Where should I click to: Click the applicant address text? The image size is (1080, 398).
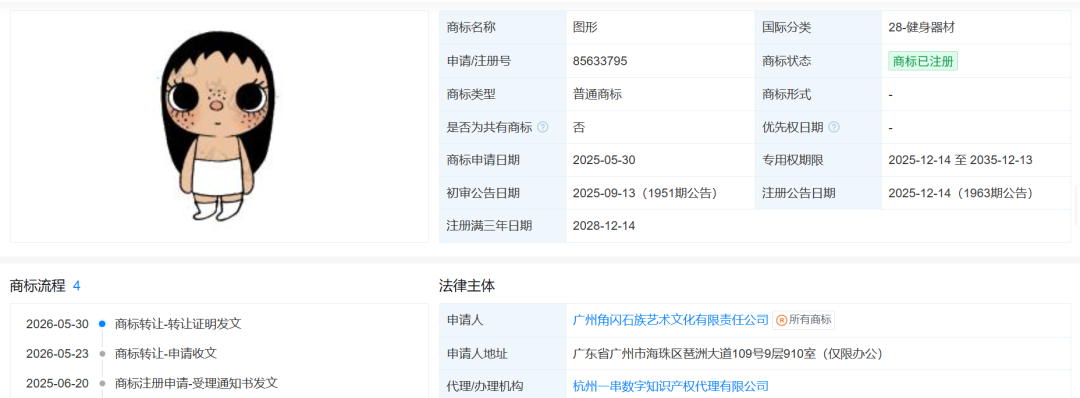click(x=728, y=354)
